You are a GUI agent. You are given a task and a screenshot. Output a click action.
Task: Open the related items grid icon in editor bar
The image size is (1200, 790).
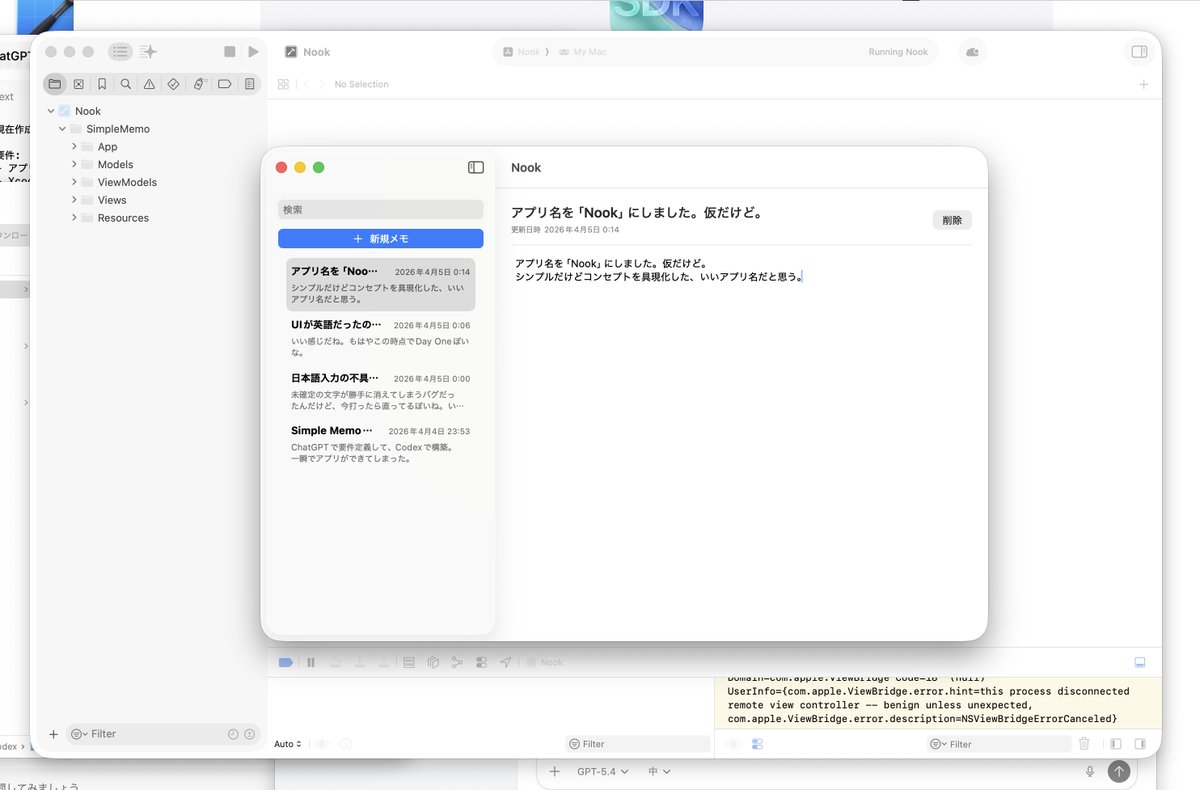pos(283,85)
